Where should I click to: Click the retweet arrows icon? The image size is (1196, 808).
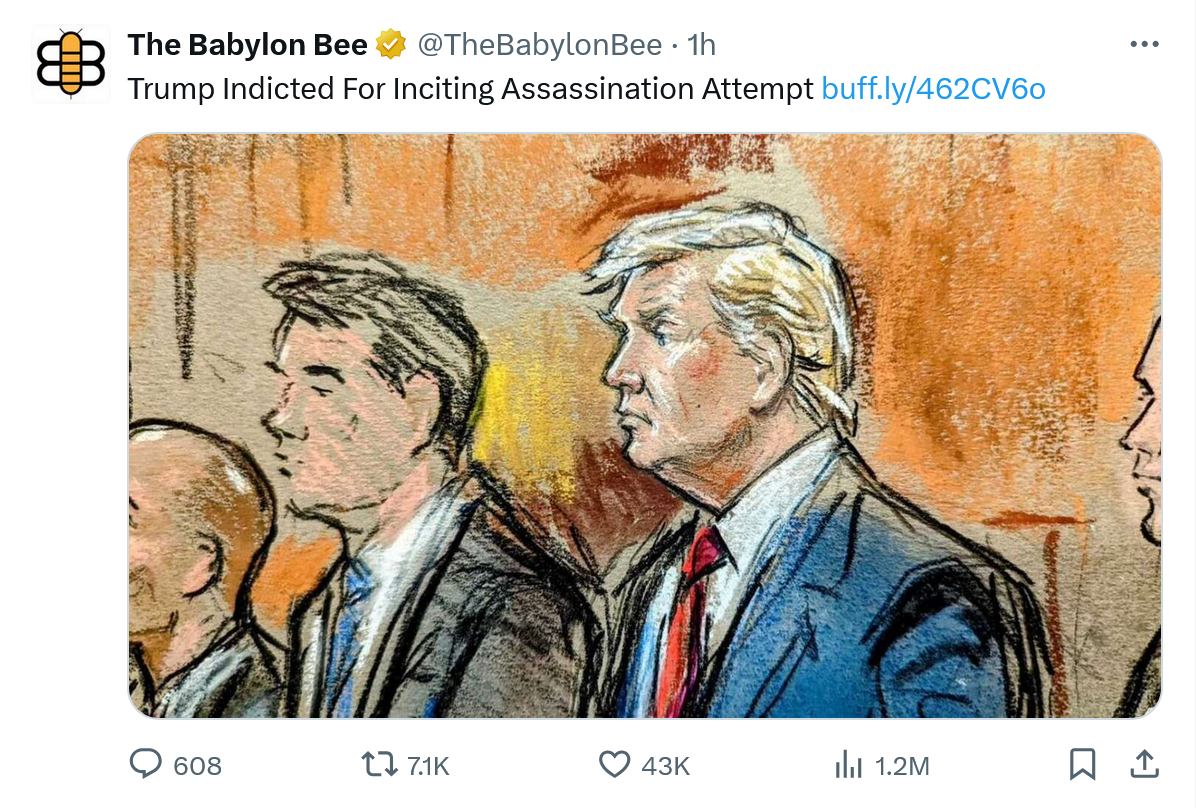379,765
